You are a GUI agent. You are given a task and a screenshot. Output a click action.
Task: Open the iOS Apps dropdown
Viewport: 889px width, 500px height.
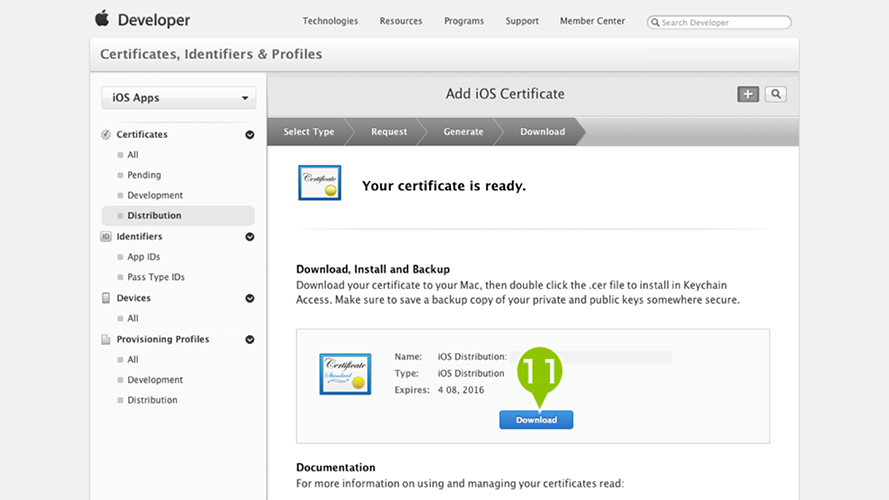pyautogui.click(x=179, y=98)
